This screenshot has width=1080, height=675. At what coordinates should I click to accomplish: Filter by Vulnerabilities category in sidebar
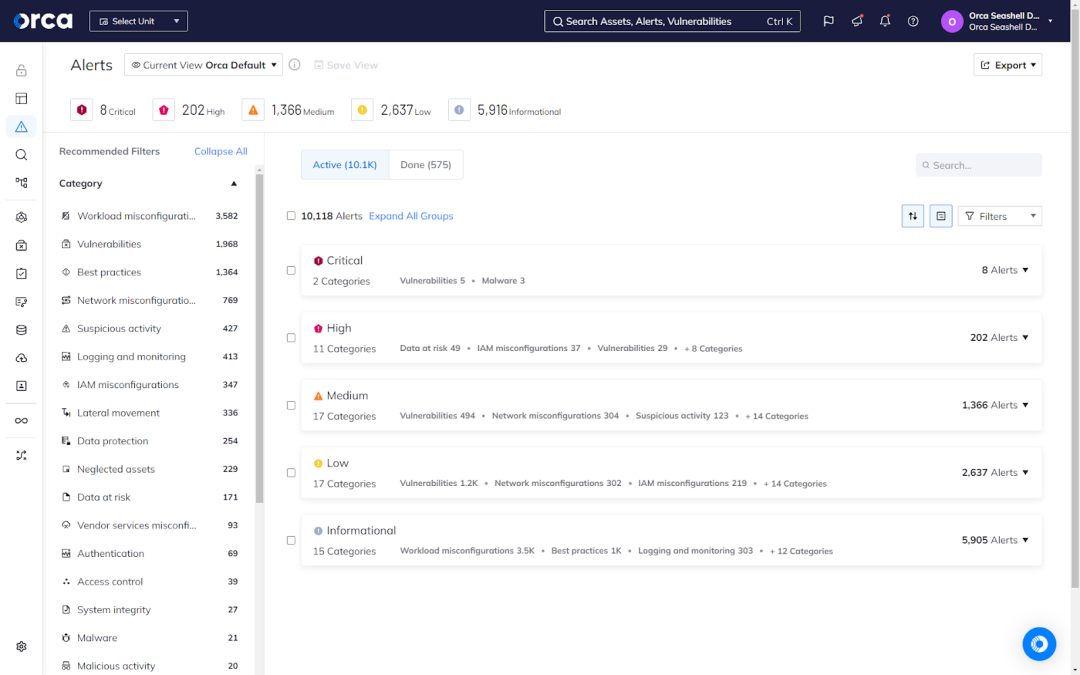point(149,245)
